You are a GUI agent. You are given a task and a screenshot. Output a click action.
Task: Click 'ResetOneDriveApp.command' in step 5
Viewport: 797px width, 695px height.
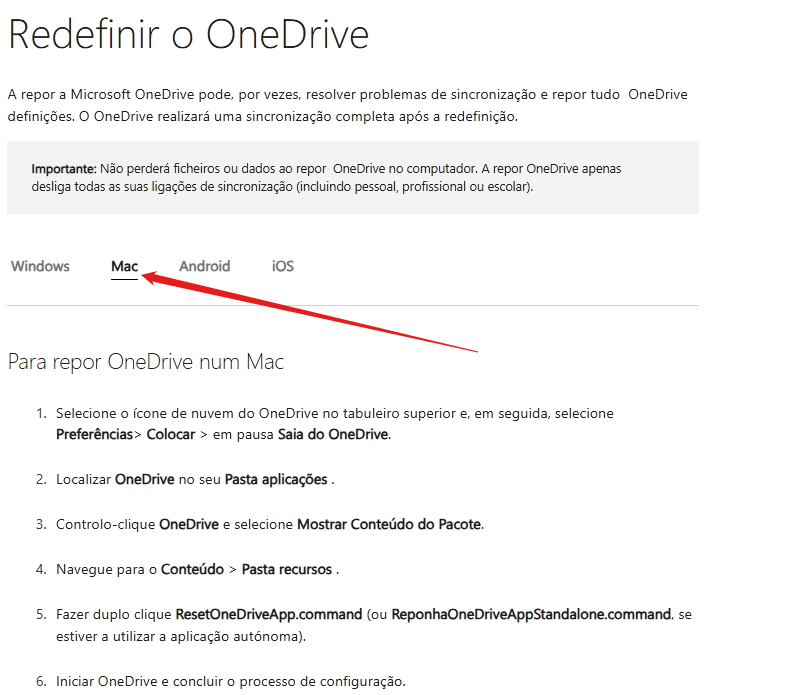pyautogui.click(x=269, y=614)
